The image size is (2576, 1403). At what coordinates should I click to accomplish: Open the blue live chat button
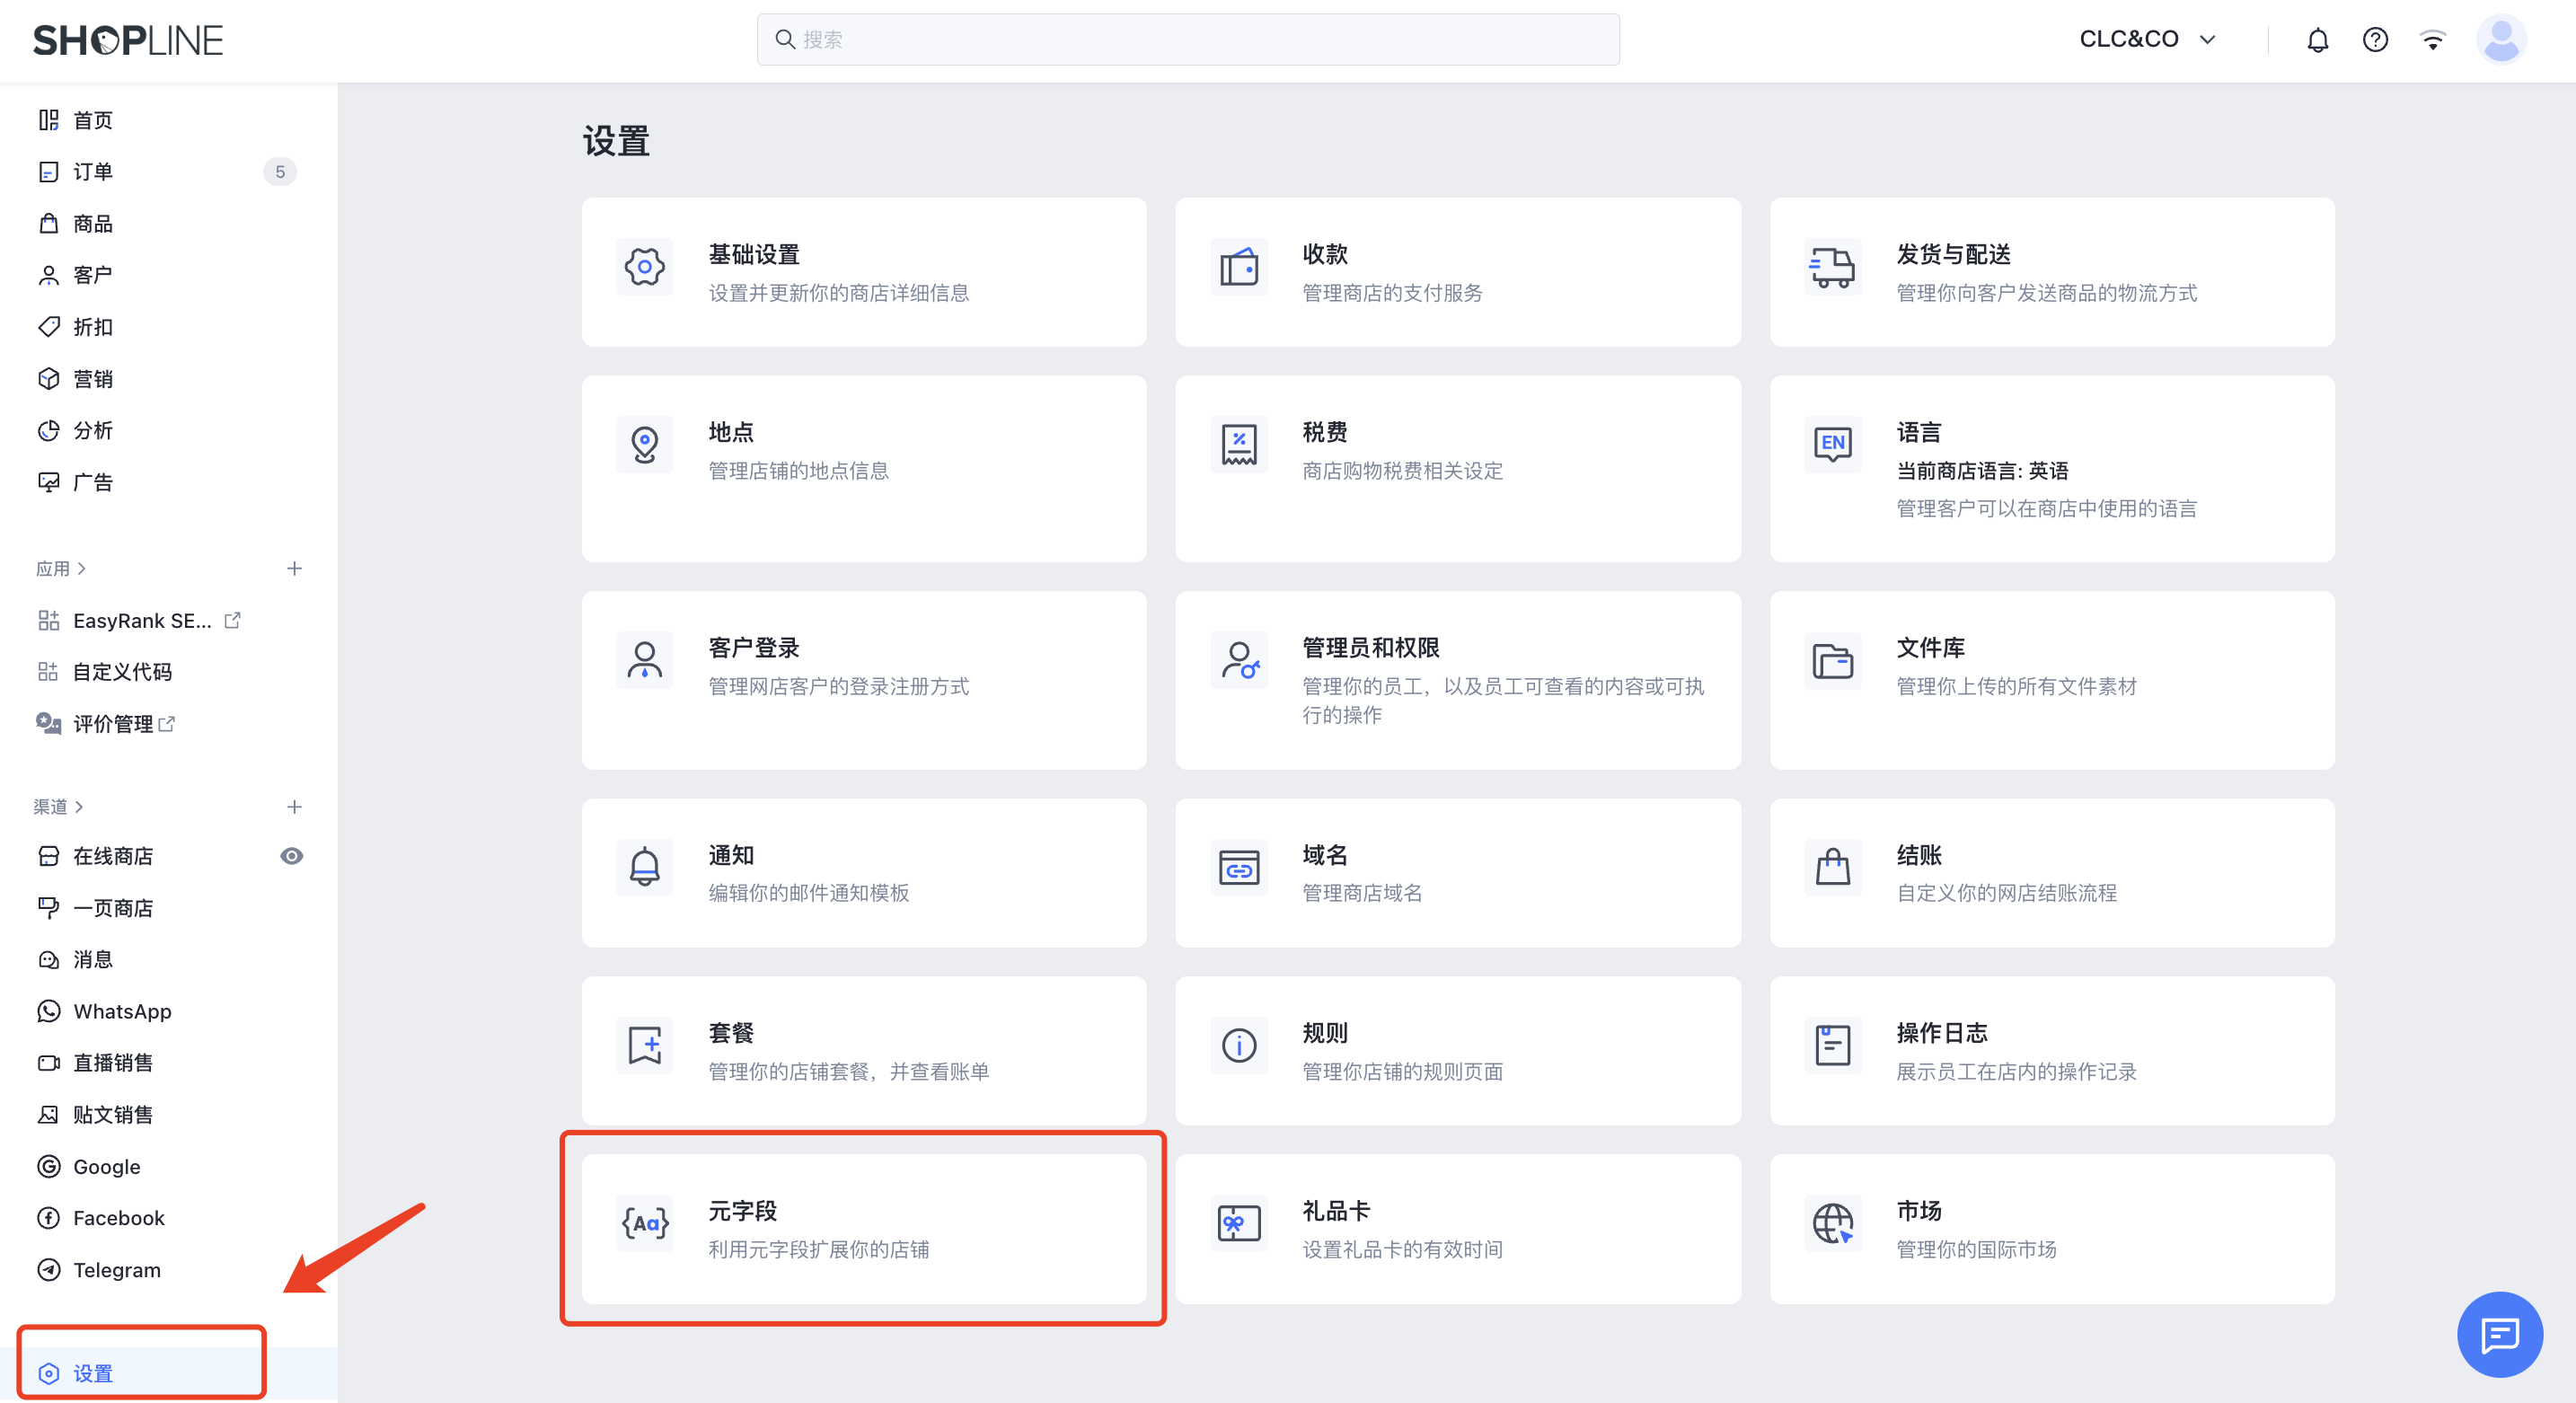(2499, 1334)
